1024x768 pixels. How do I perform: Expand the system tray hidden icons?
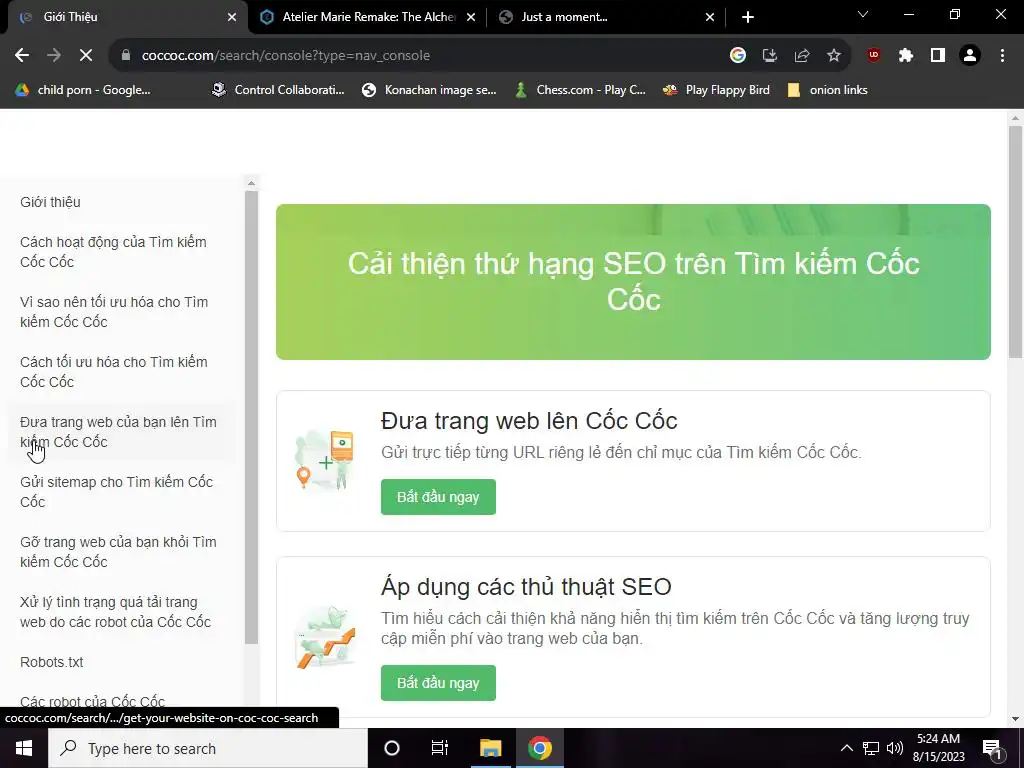click(x=846, y=748)
